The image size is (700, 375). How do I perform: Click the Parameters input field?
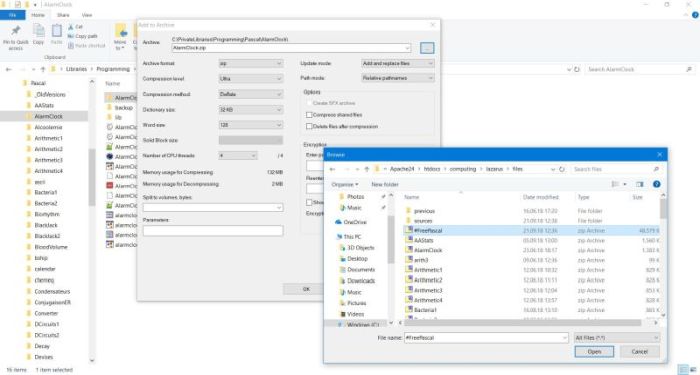click(213, 231)
